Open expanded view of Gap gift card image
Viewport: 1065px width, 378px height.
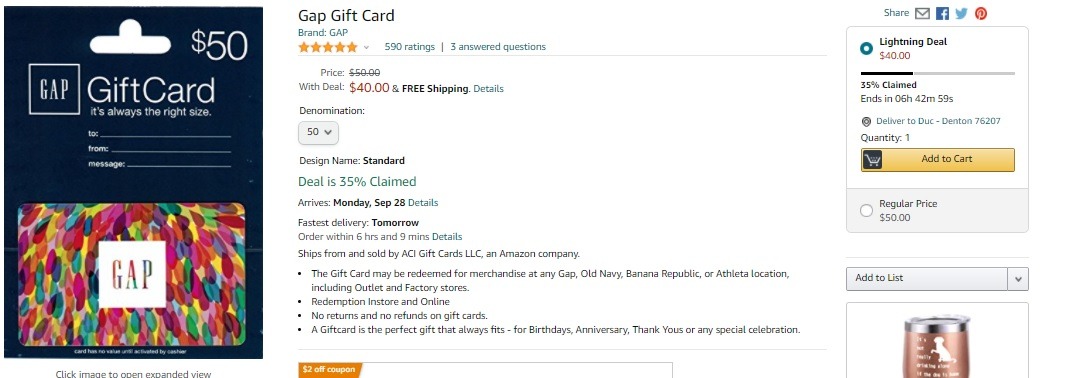coord(134,183)
